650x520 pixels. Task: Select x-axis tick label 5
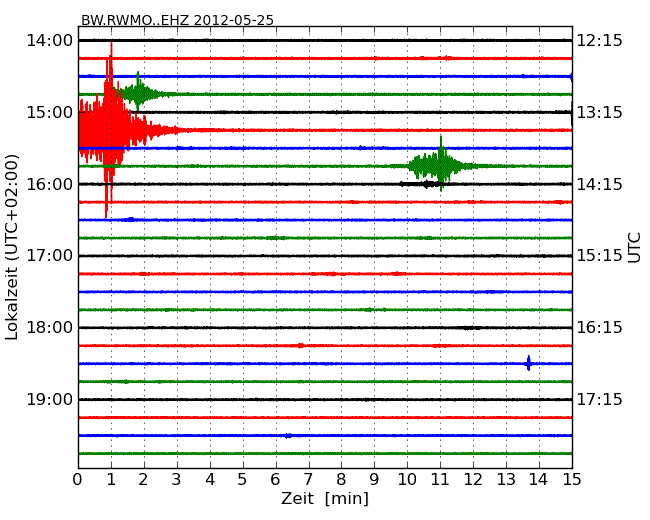point(243,480)
